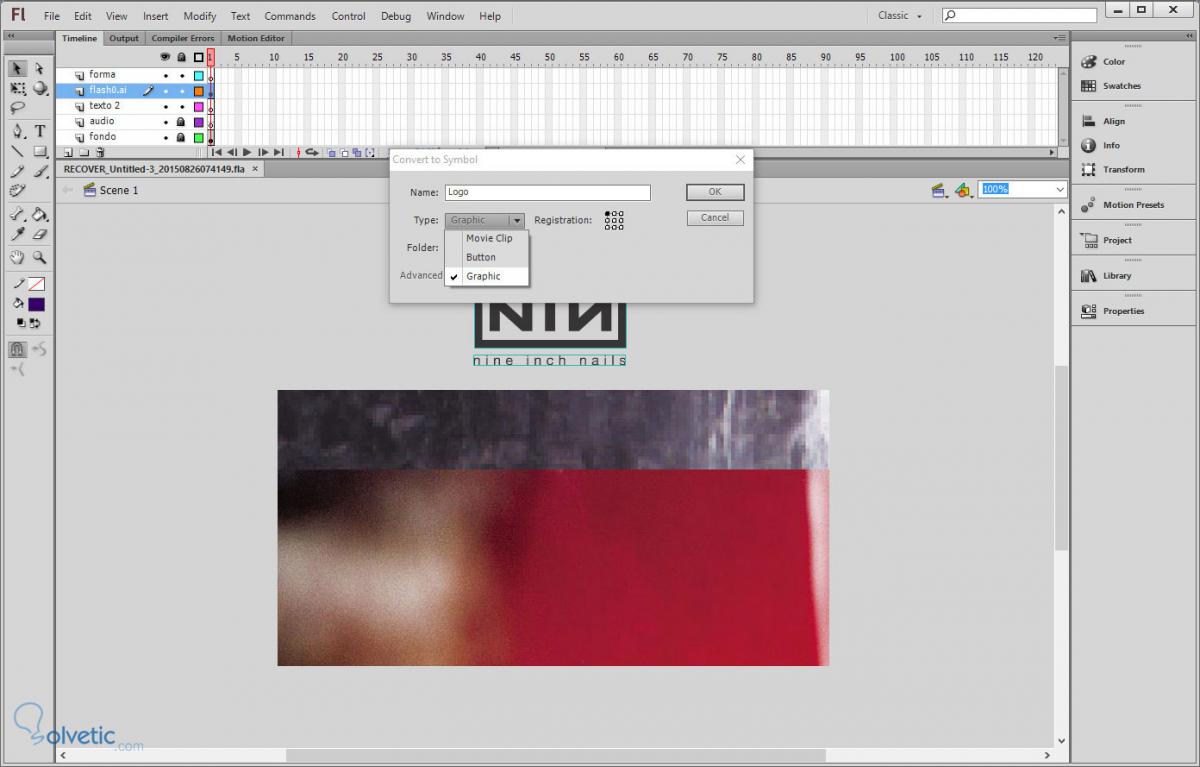The width and height of the screenshot is (1200, 767).
Task: Open the Edit Symbols icon
Action: coord(962,190)
